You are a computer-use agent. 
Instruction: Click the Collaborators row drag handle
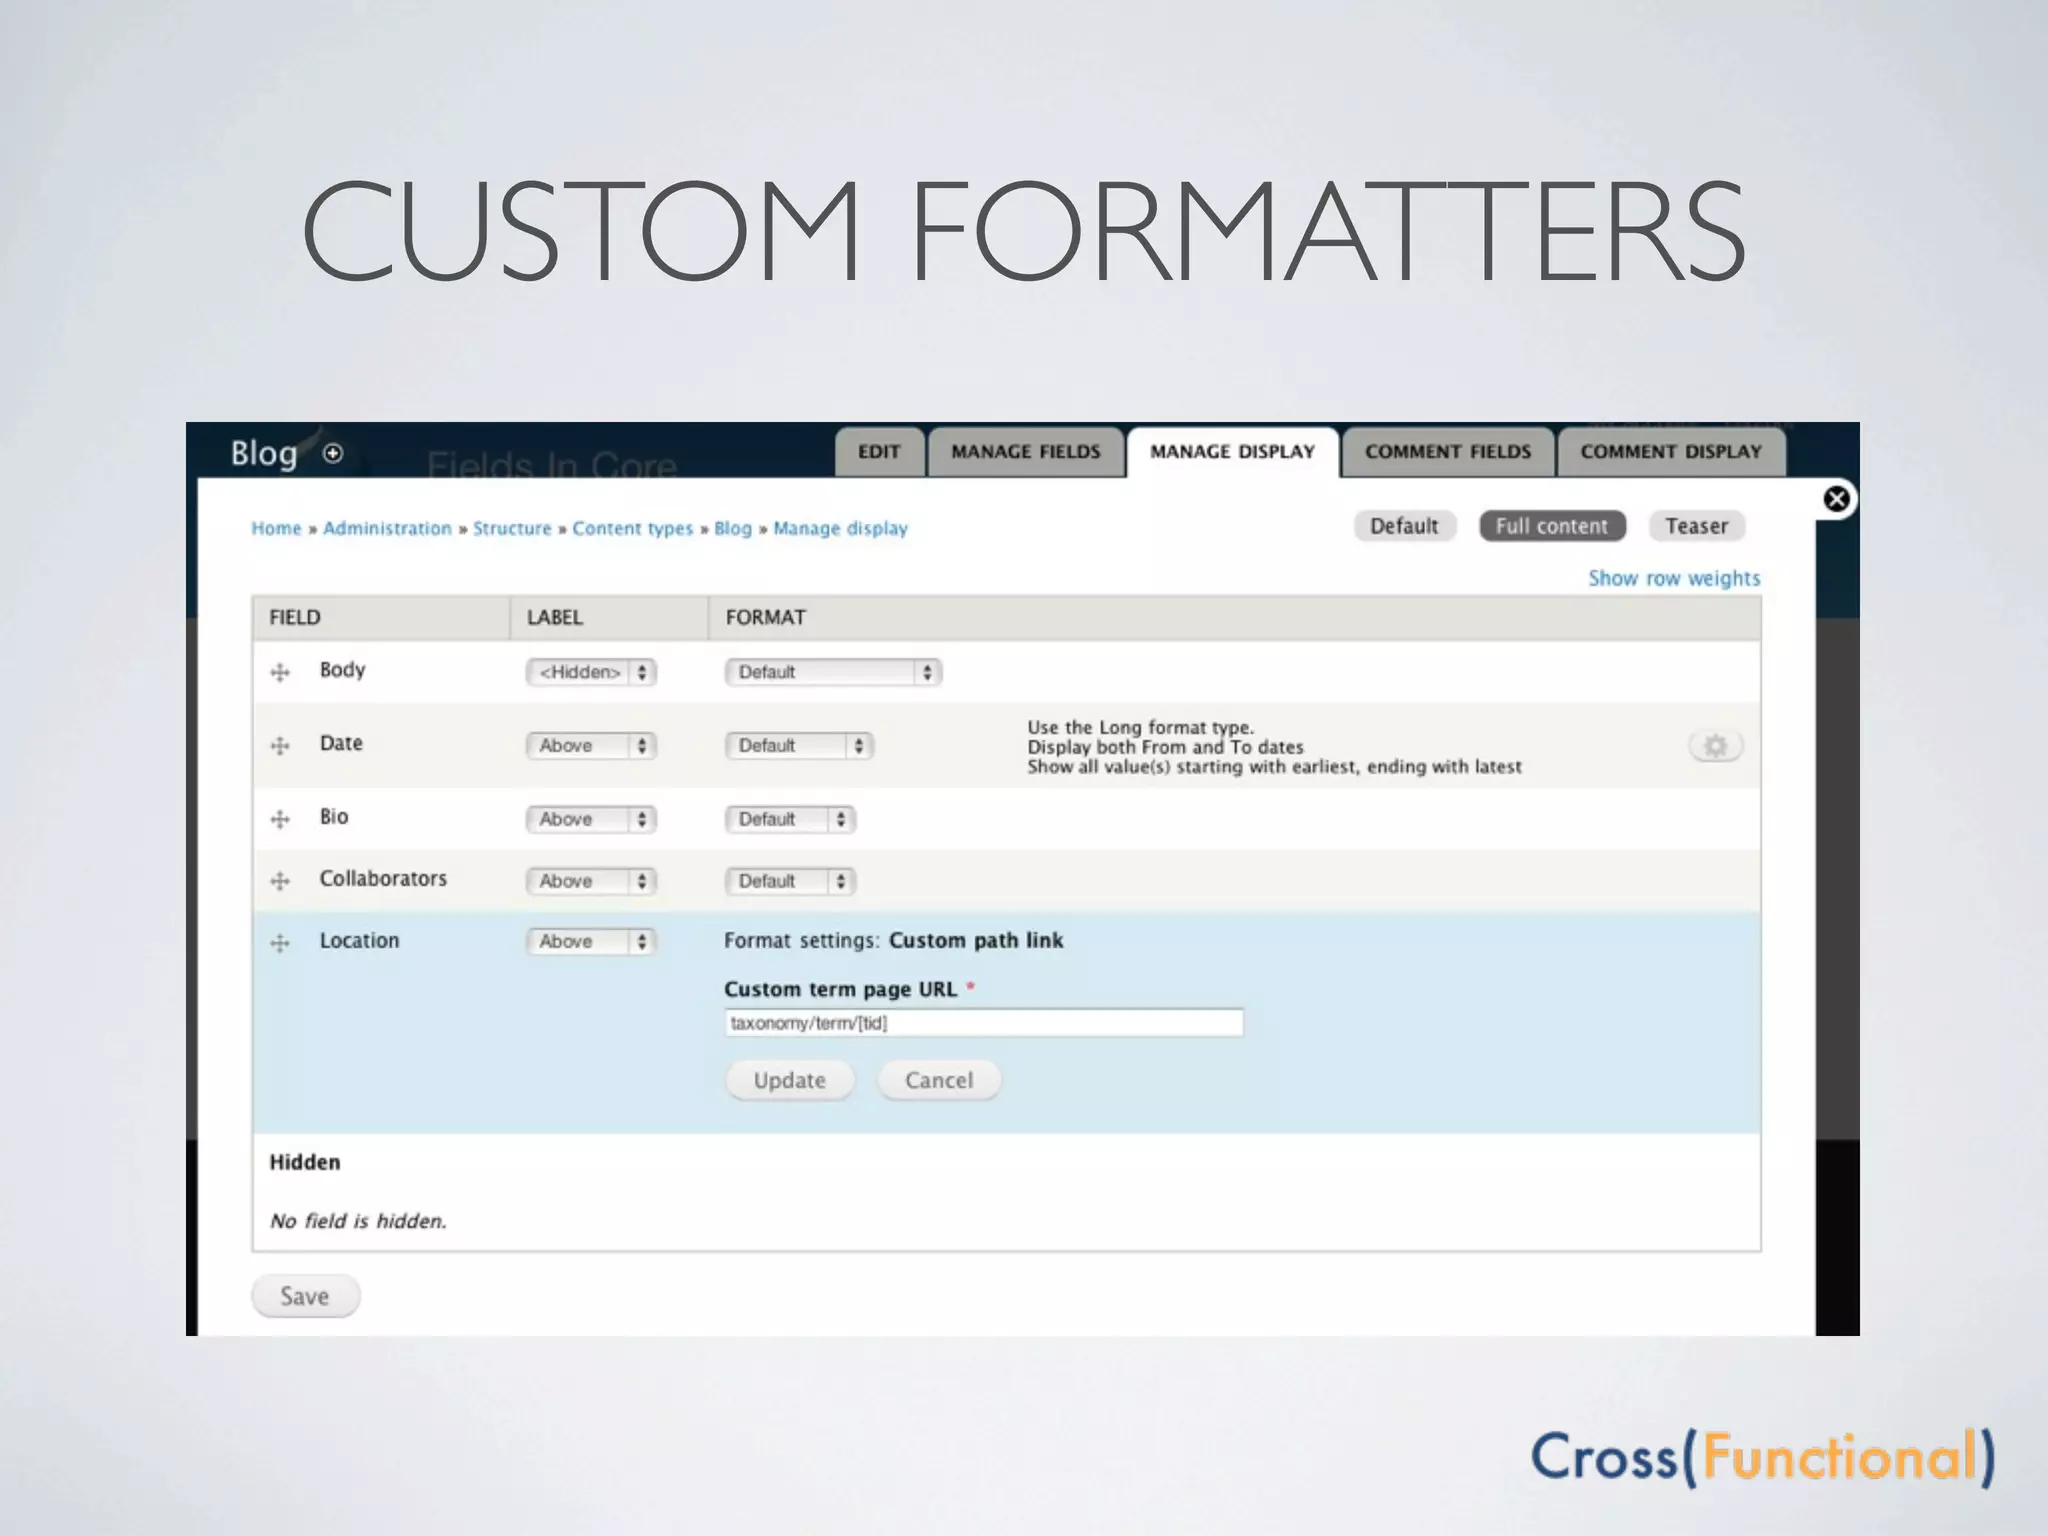280,881
